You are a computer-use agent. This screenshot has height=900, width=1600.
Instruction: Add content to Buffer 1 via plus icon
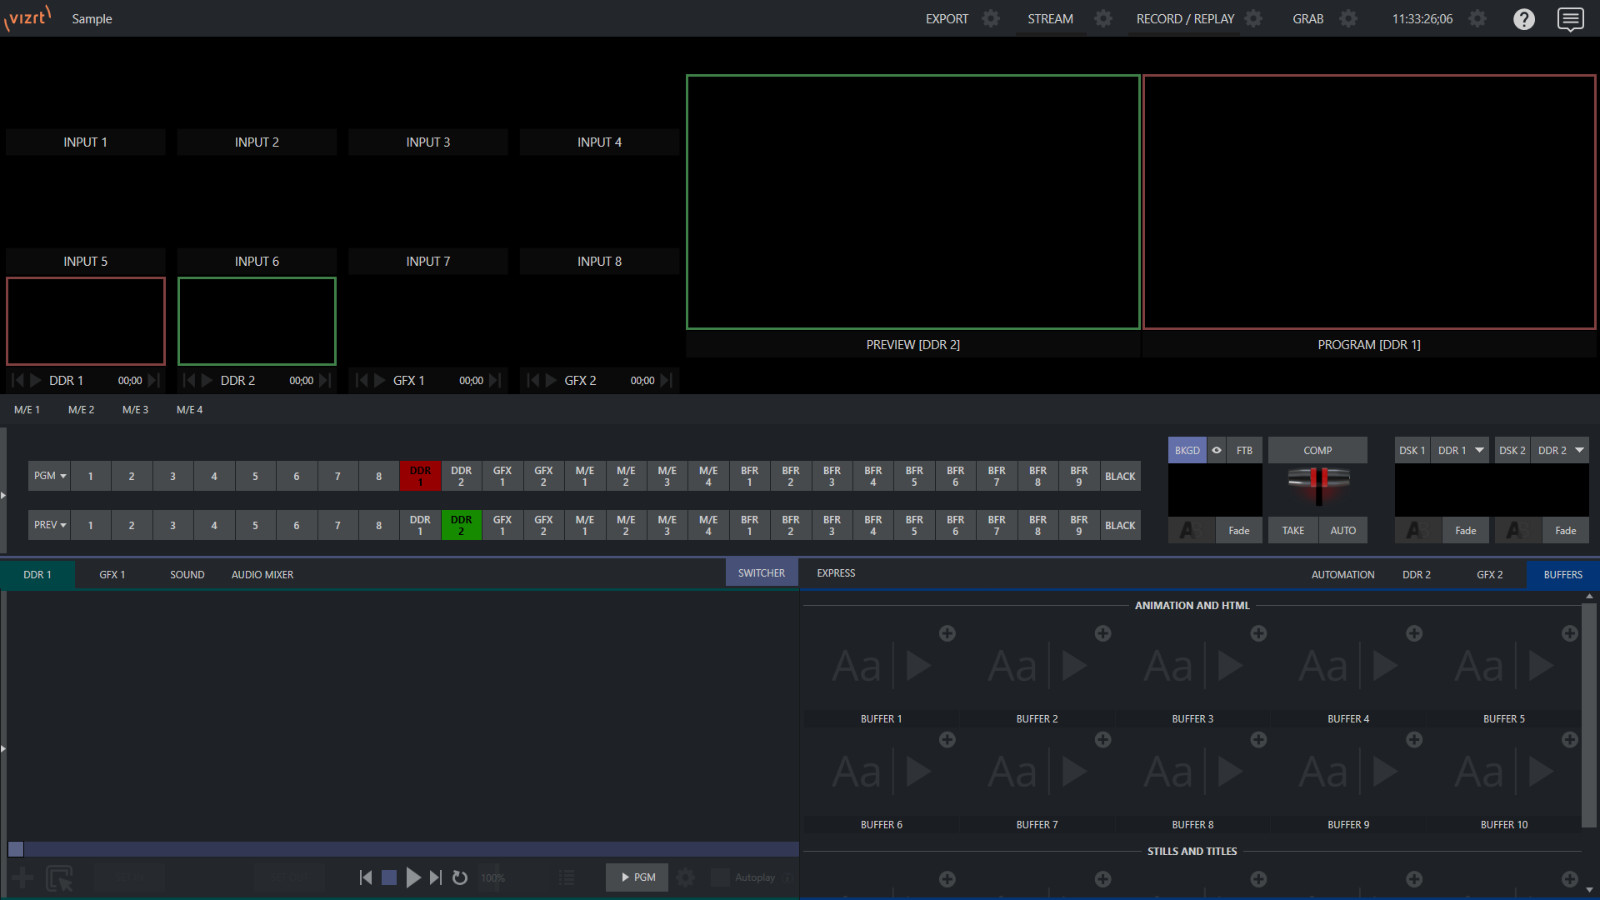(x=947, y=634)
